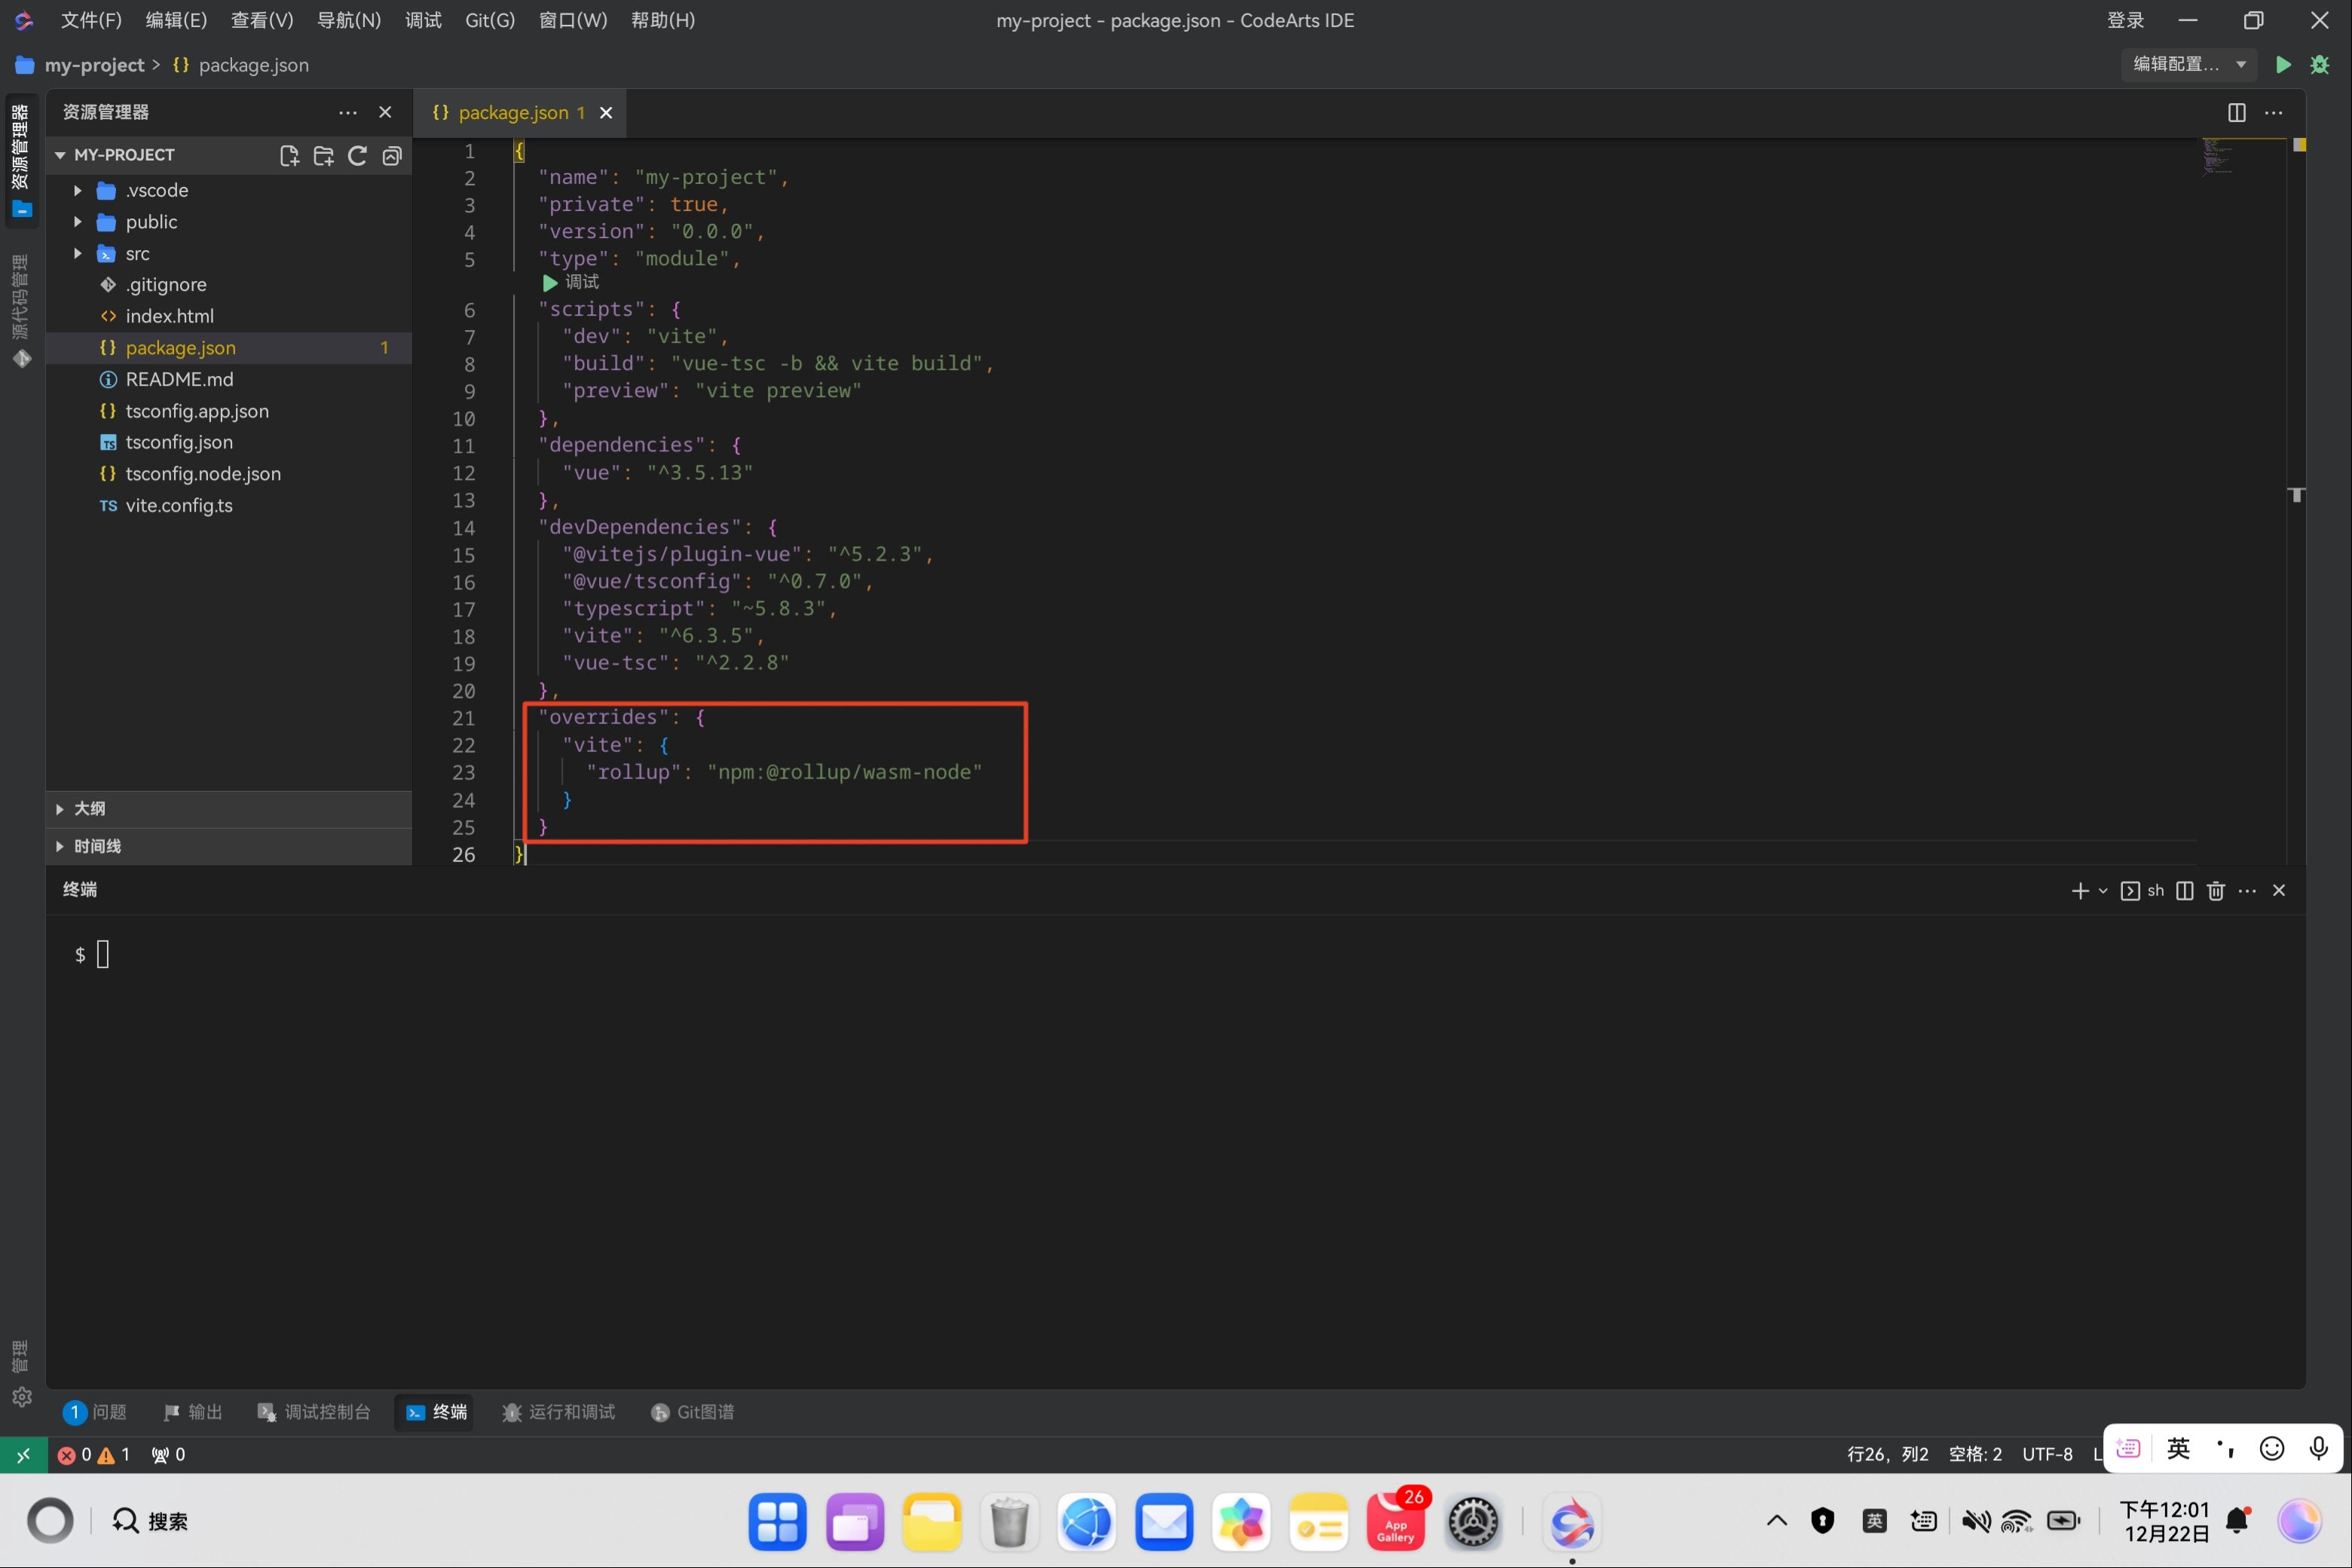Collapse all folders in explorer

coord(392,155)
